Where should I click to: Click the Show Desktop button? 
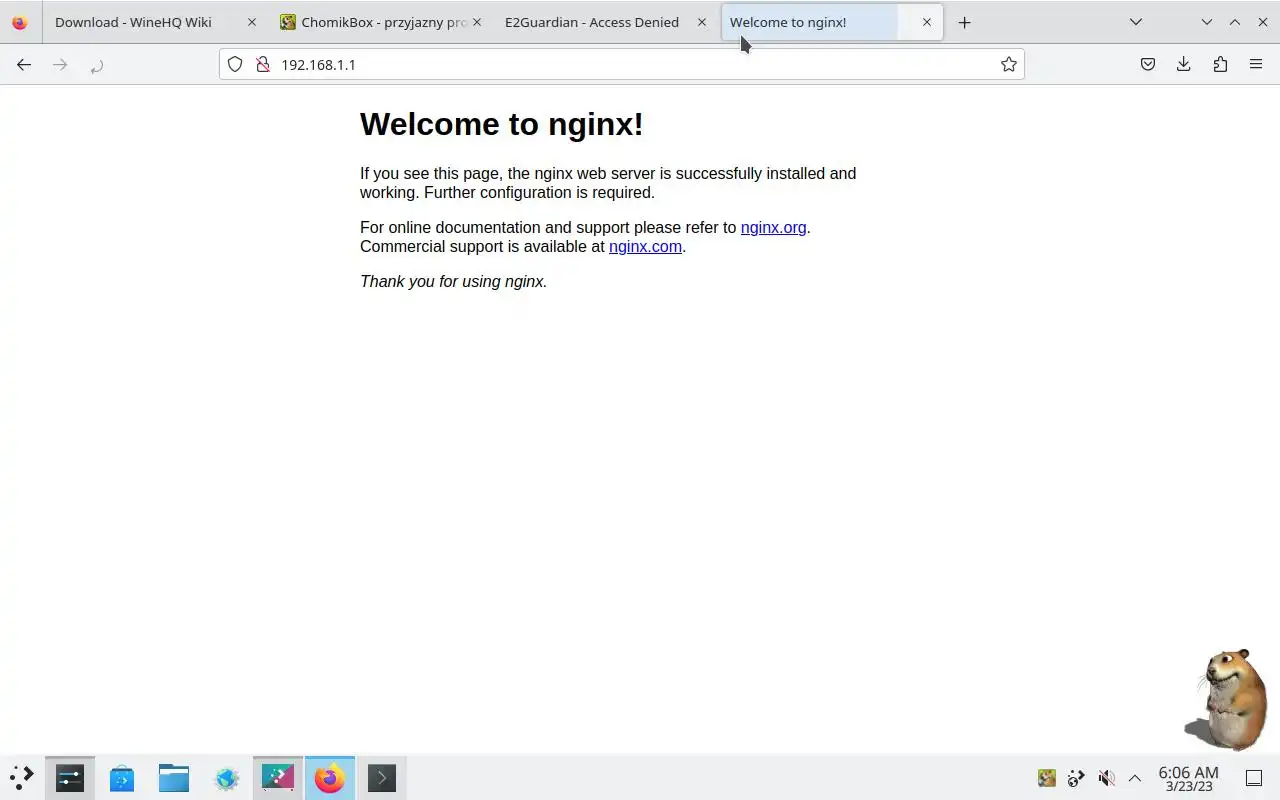1254,778
